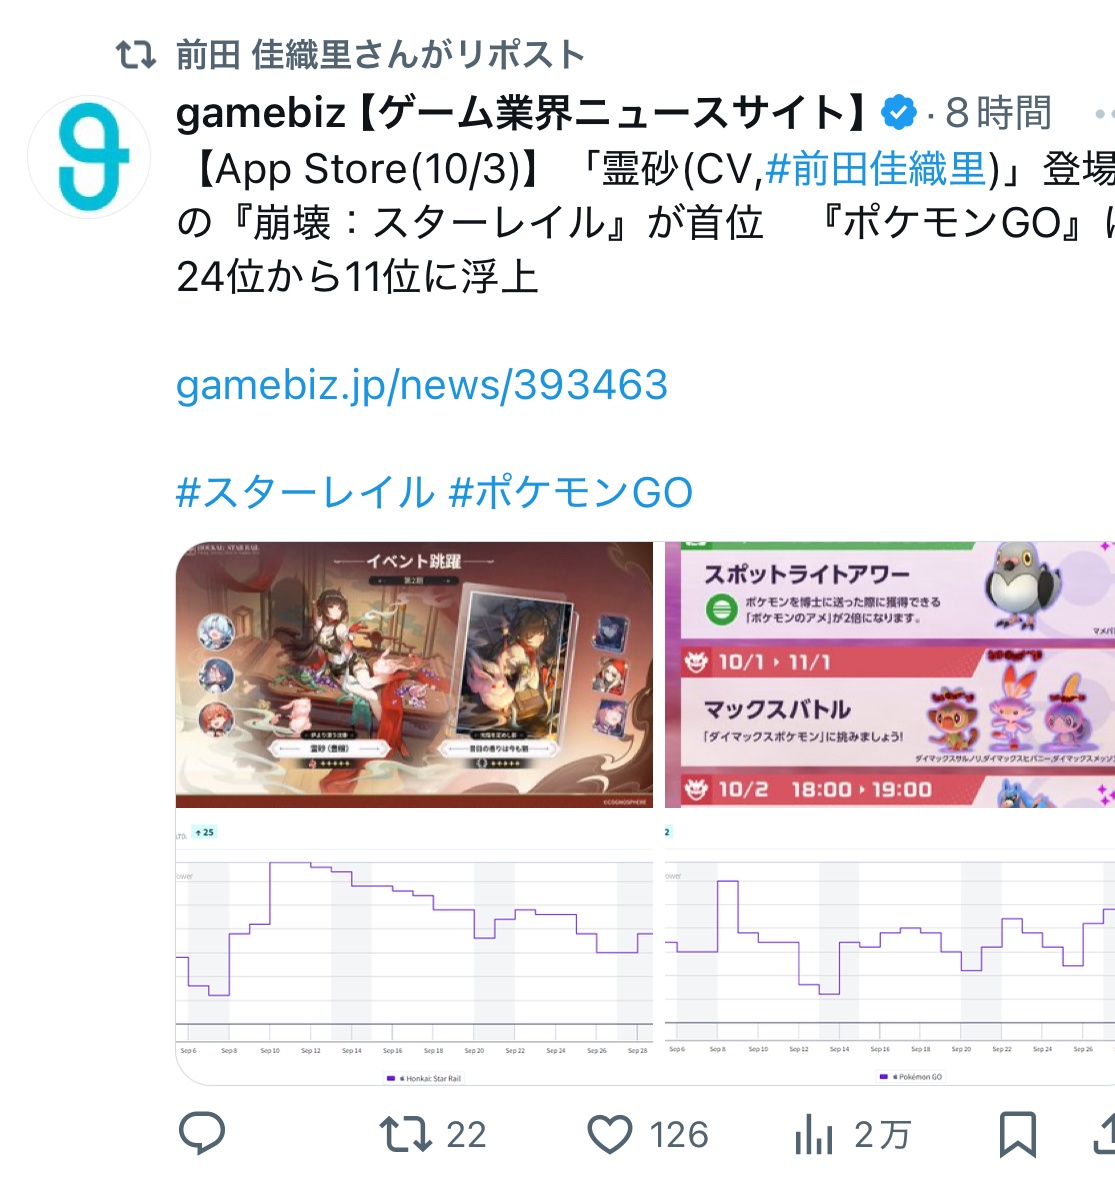Bookmark this gamebiz post
Viewport: 1115px width, 1184px height.
pos(1018,1134)
